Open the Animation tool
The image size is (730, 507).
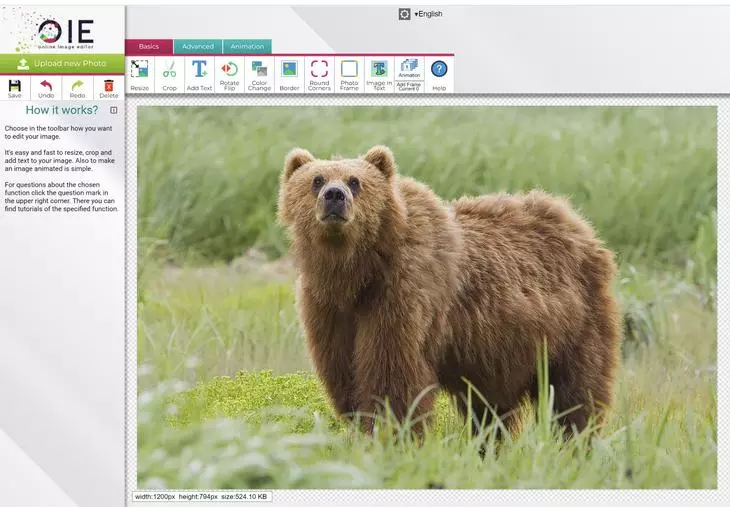409,68
